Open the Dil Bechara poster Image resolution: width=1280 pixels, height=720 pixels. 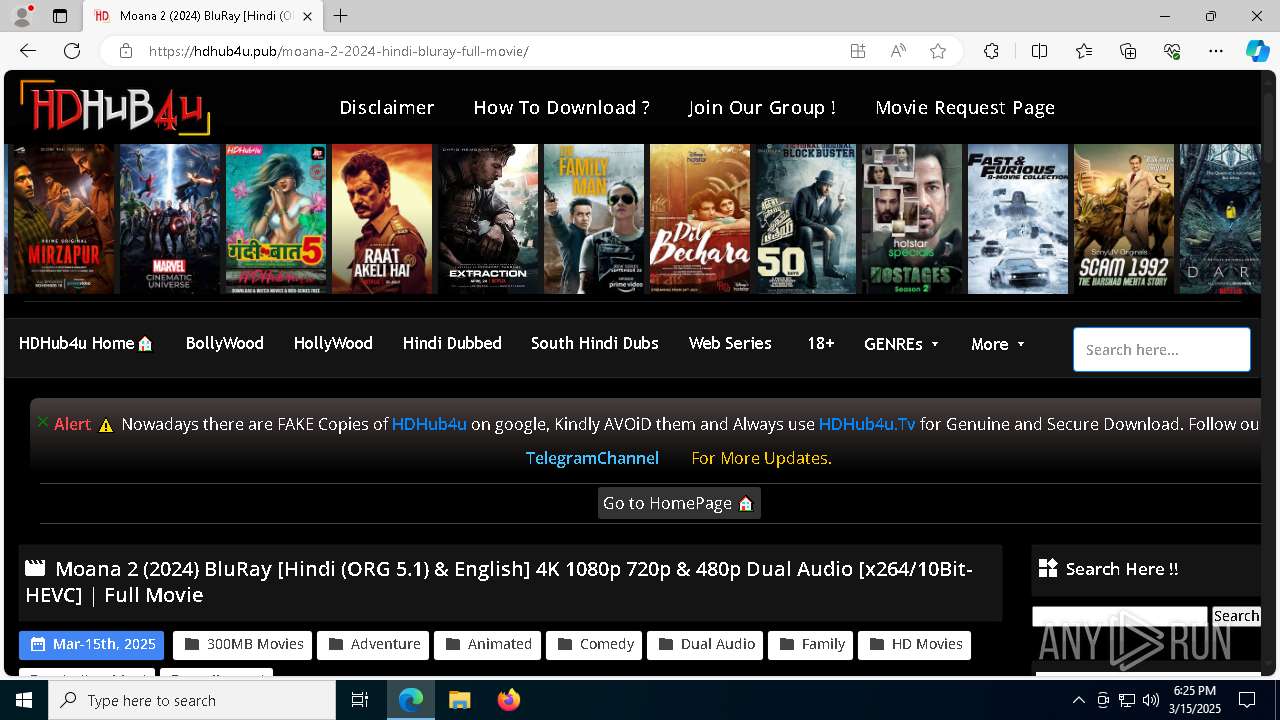coord(700,219)
